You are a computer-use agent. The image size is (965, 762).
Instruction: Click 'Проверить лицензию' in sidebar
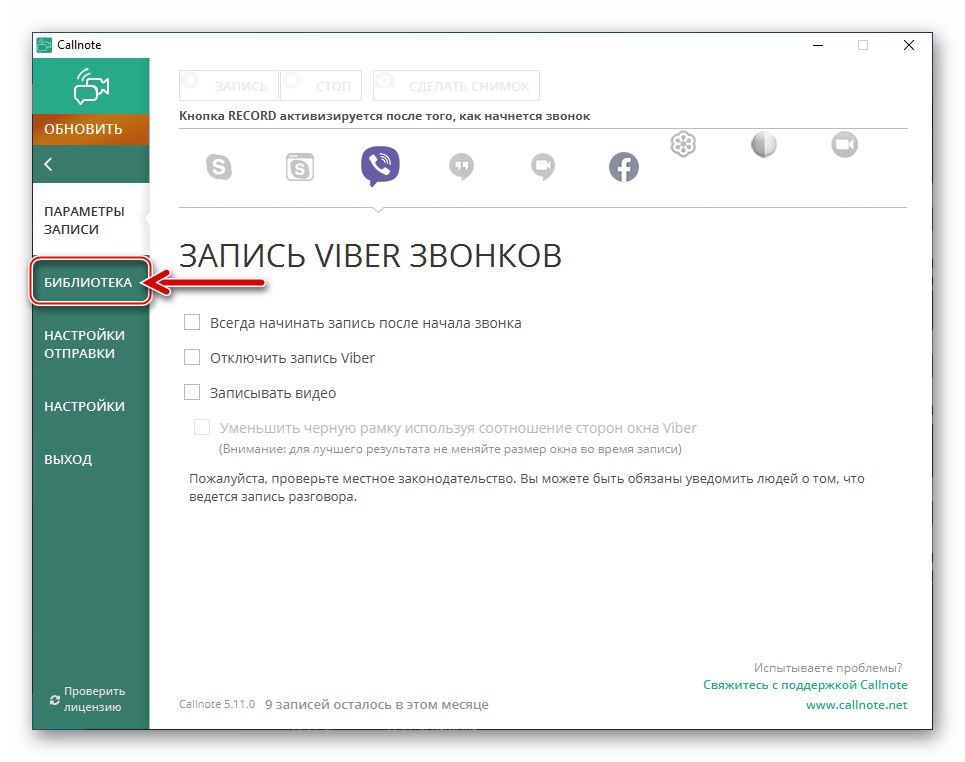tap(94, 699)
